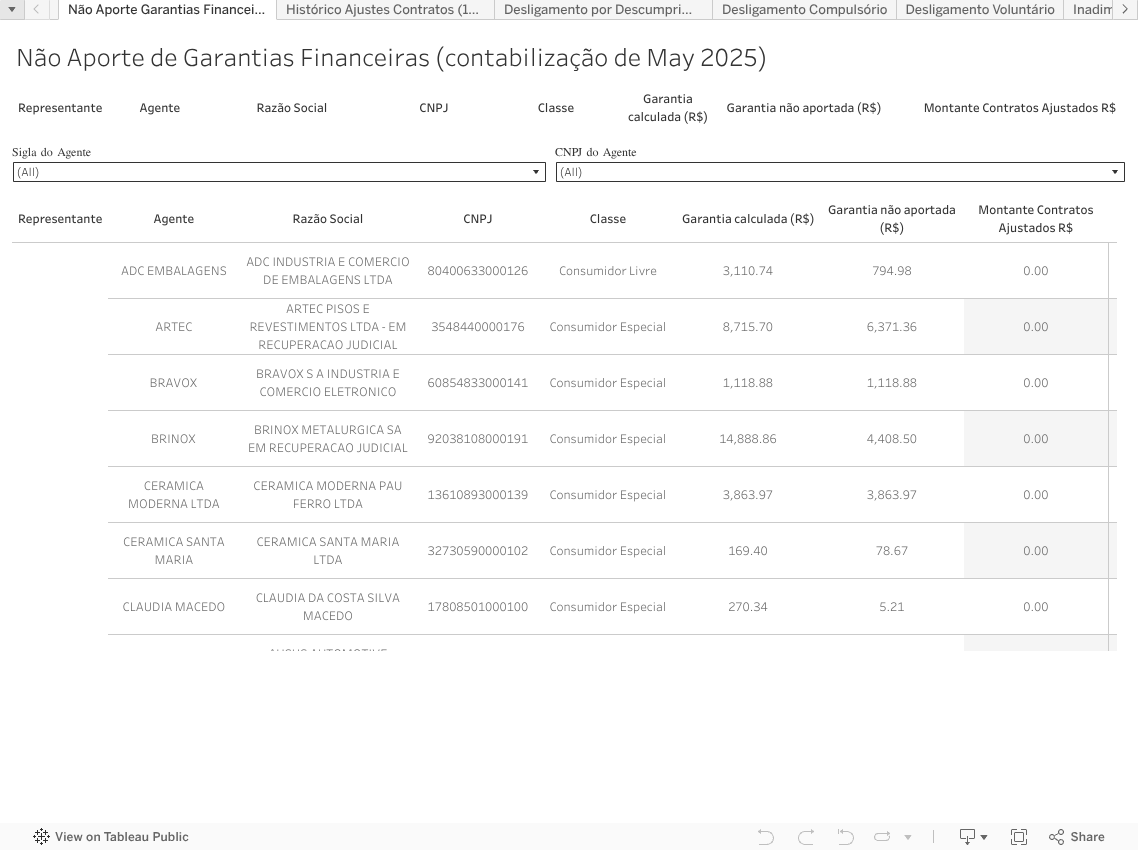Screen dimensions: 1138x850
Task: Go to previous tabs with left chevron
Action: click(x=36, y=9)
